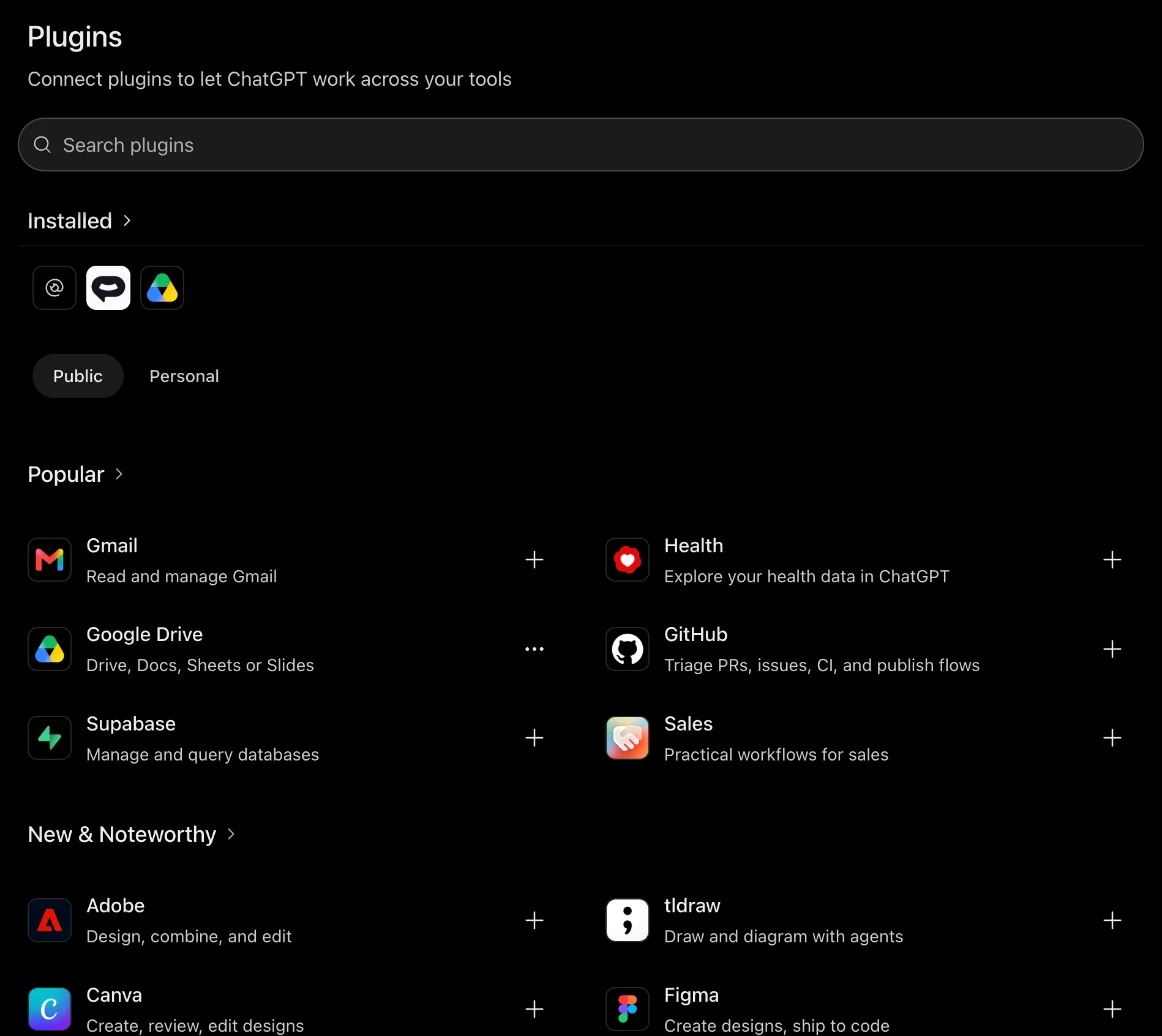Click the Sales plugin title
Screen dimensions: 1162x1036
[688, 724]
